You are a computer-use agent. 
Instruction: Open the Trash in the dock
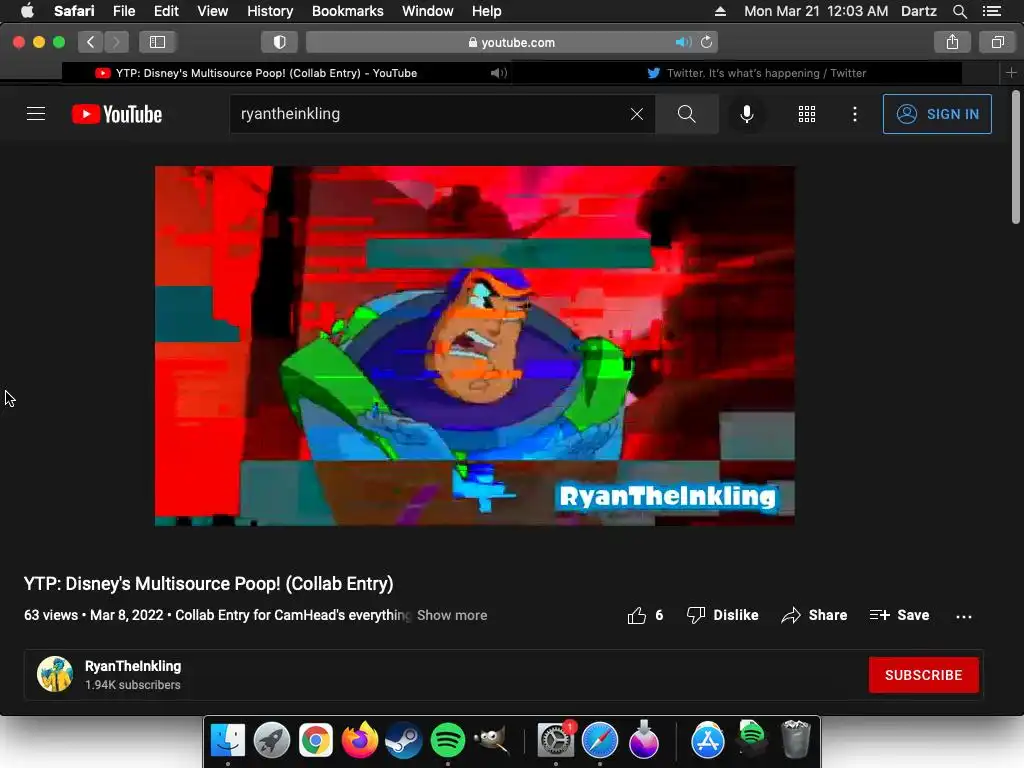click(x=795, y=740)
